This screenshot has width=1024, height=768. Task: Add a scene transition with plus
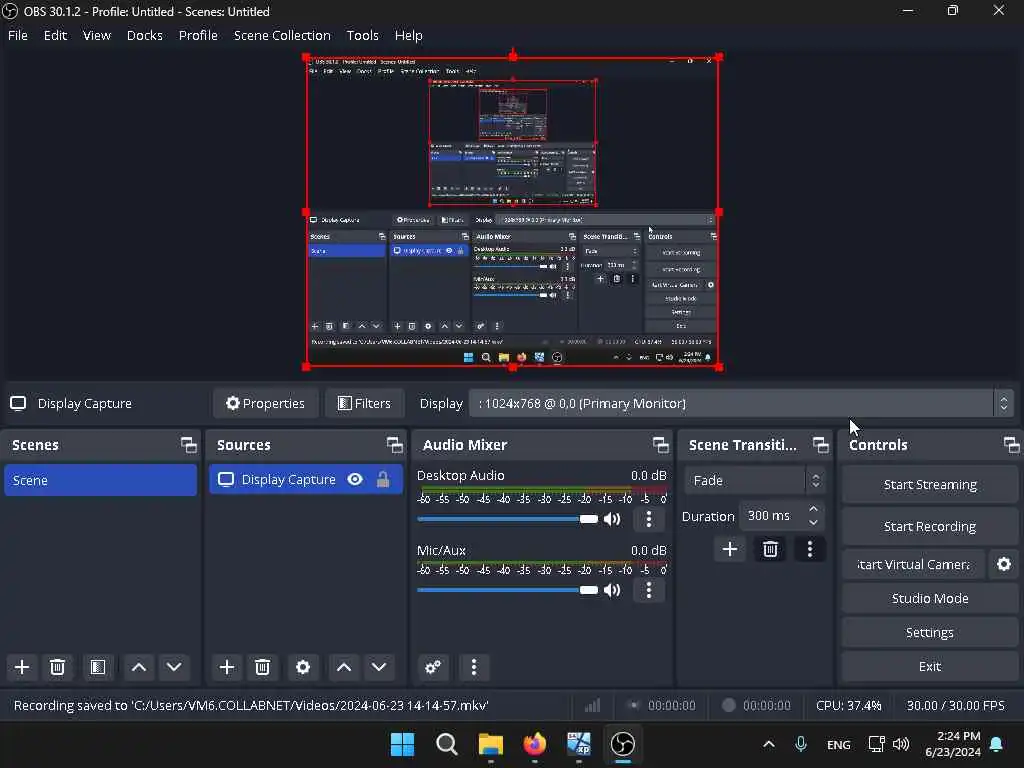[x=730, y=549]
